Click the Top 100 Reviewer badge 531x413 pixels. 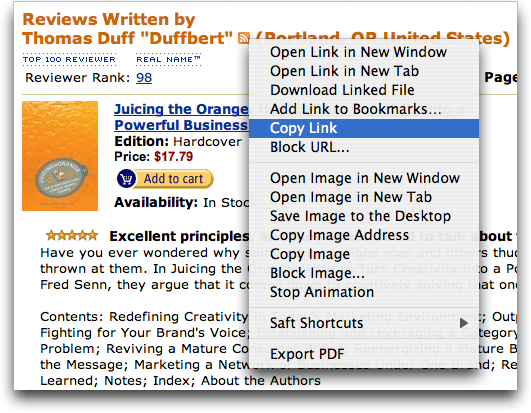[x=69, y=60]
